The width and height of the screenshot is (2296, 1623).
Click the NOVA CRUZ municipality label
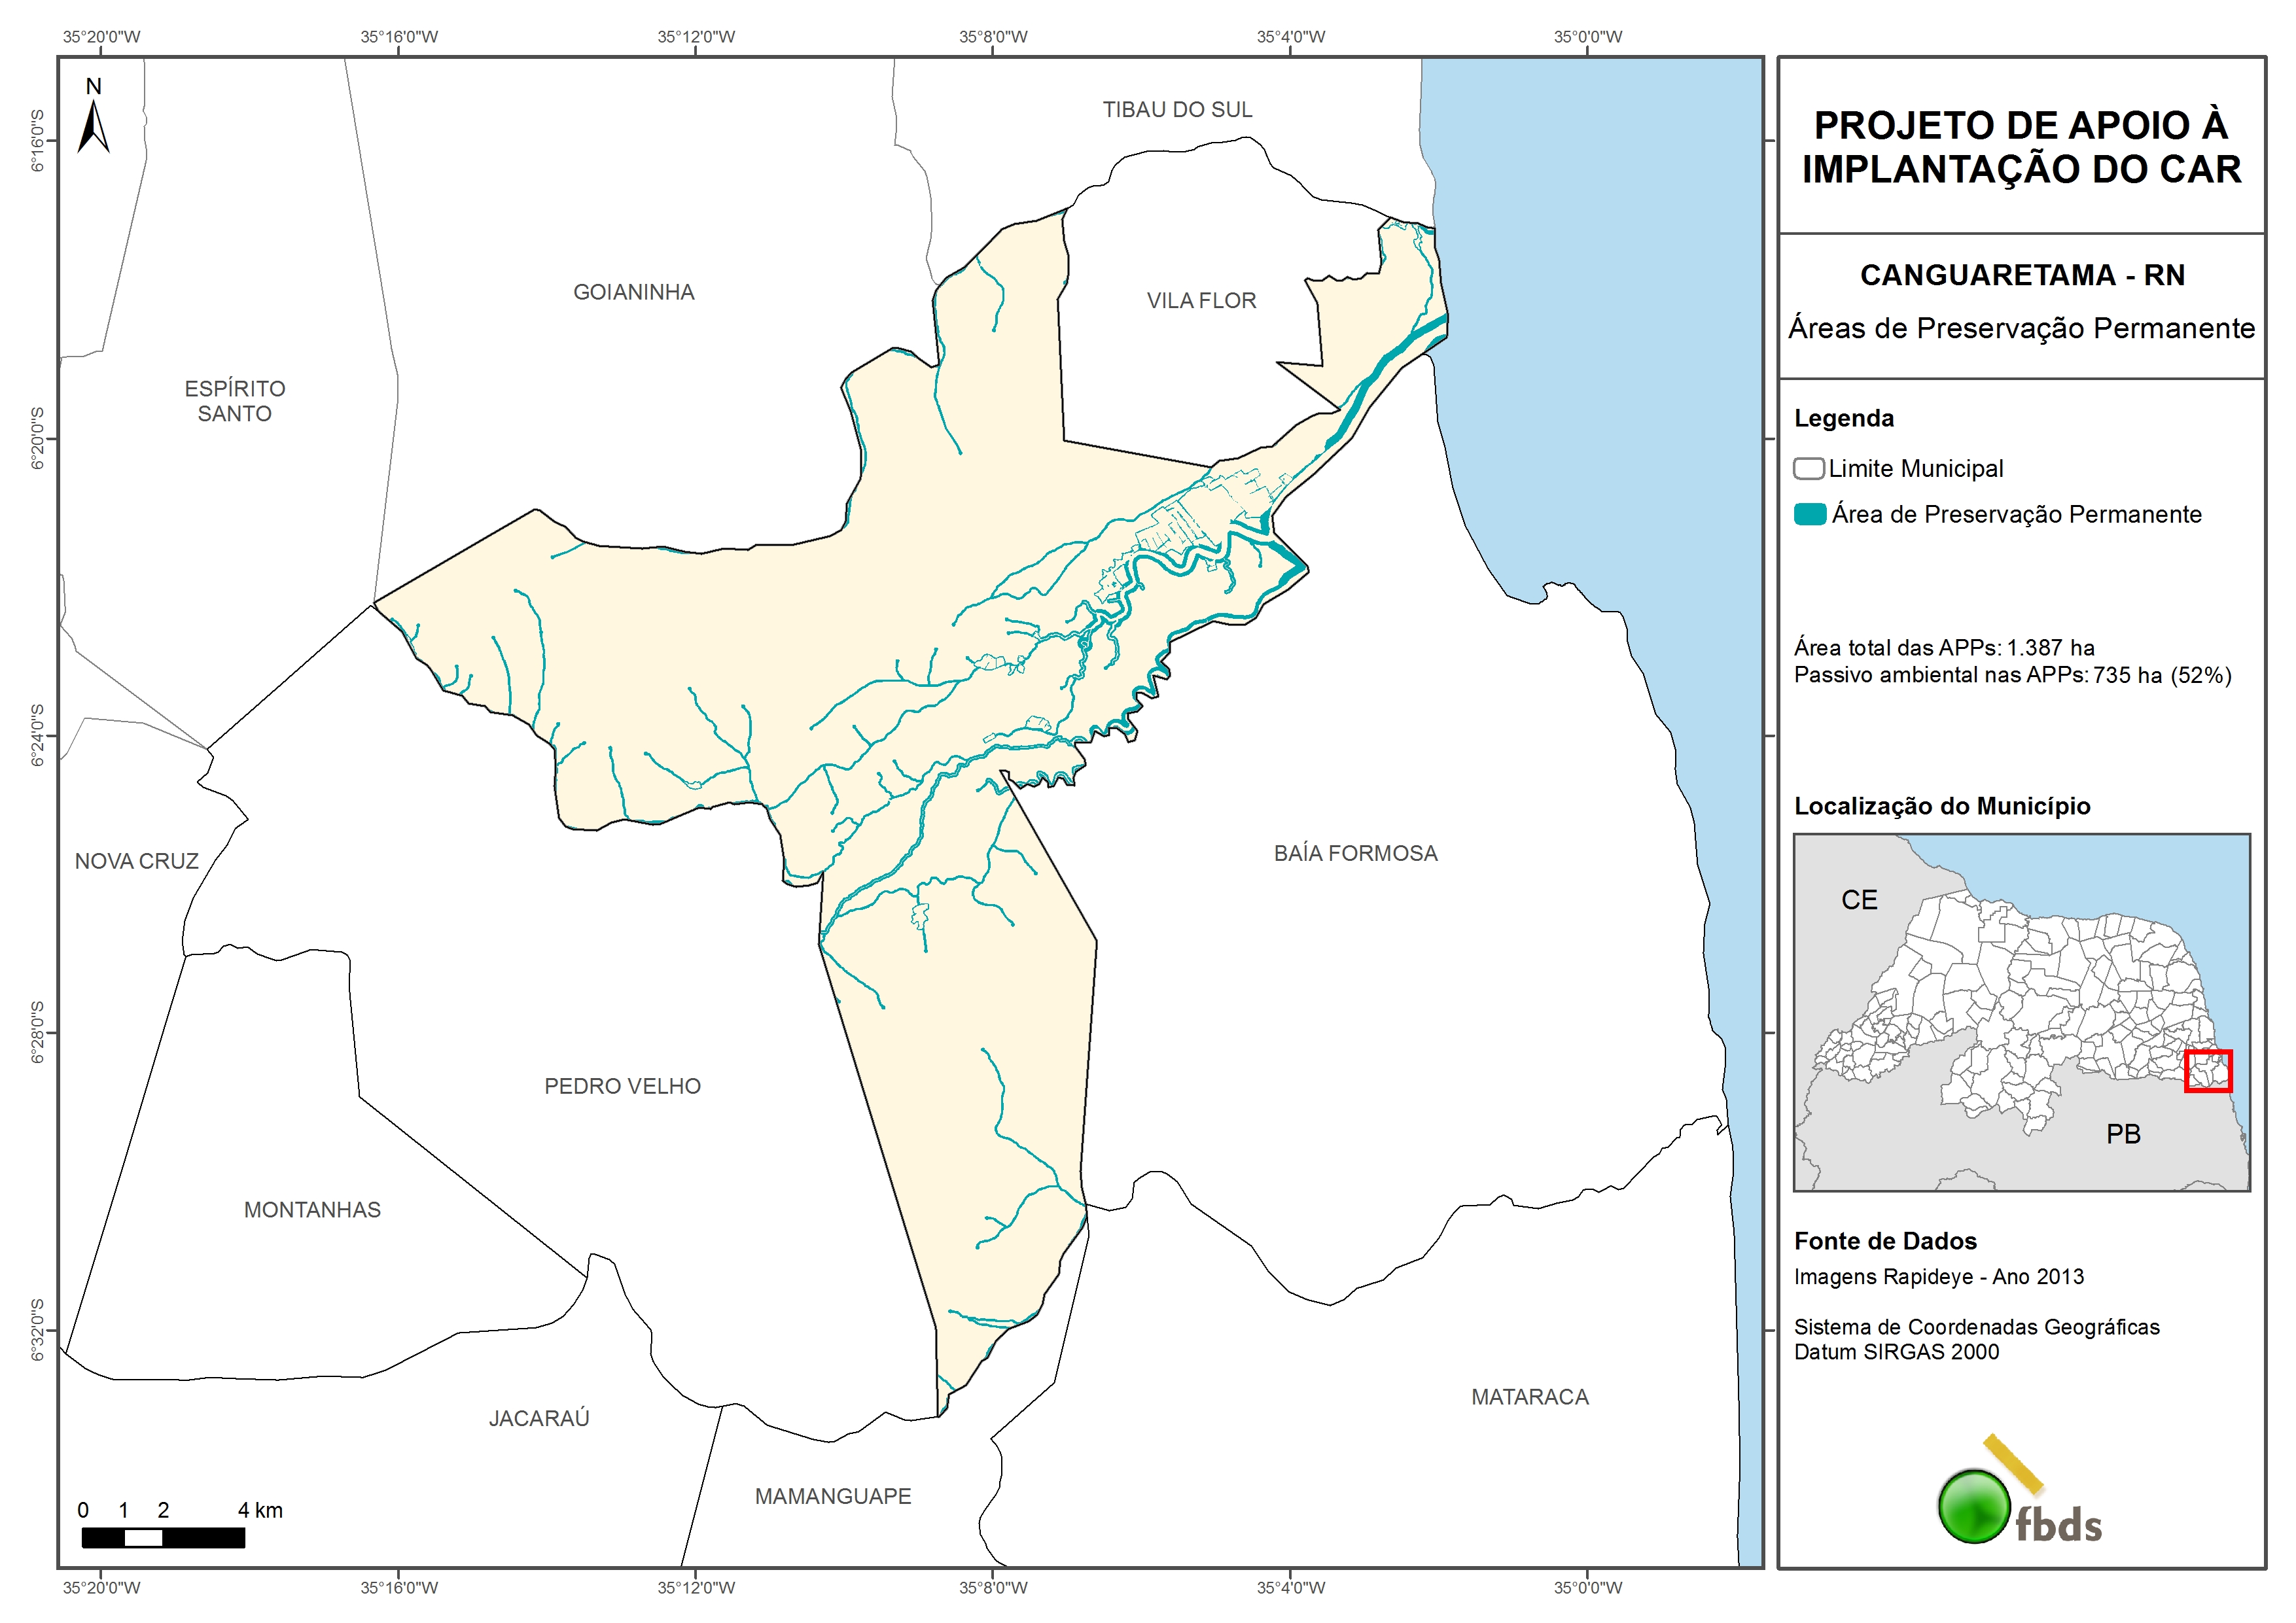tap(137, 862)
